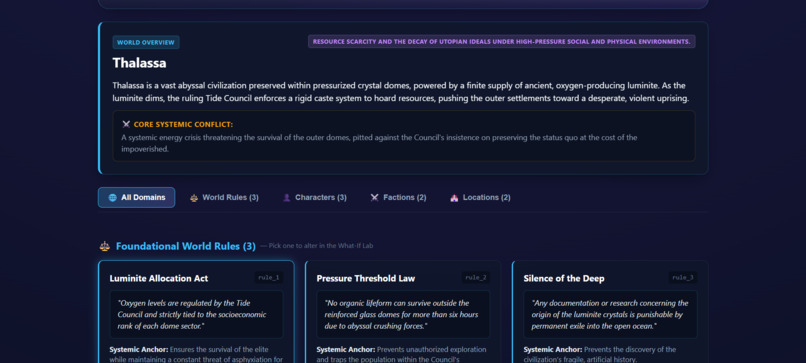Switch to the Characters (3) tab
806x363 pixels.
315,197
